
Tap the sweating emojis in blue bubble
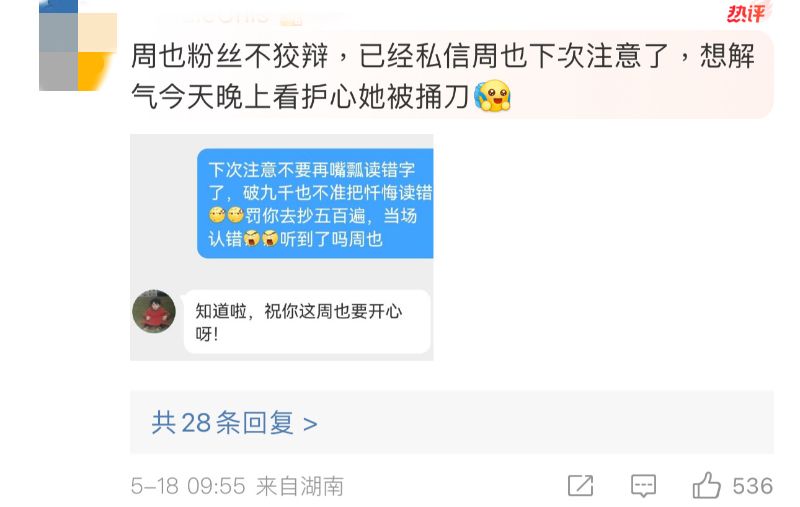tap(226, 215)
